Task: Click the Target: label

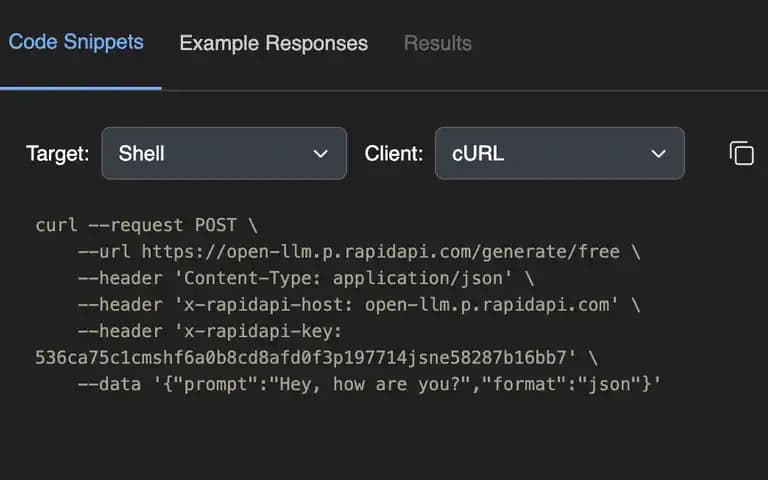Action: tap(58, 154)
